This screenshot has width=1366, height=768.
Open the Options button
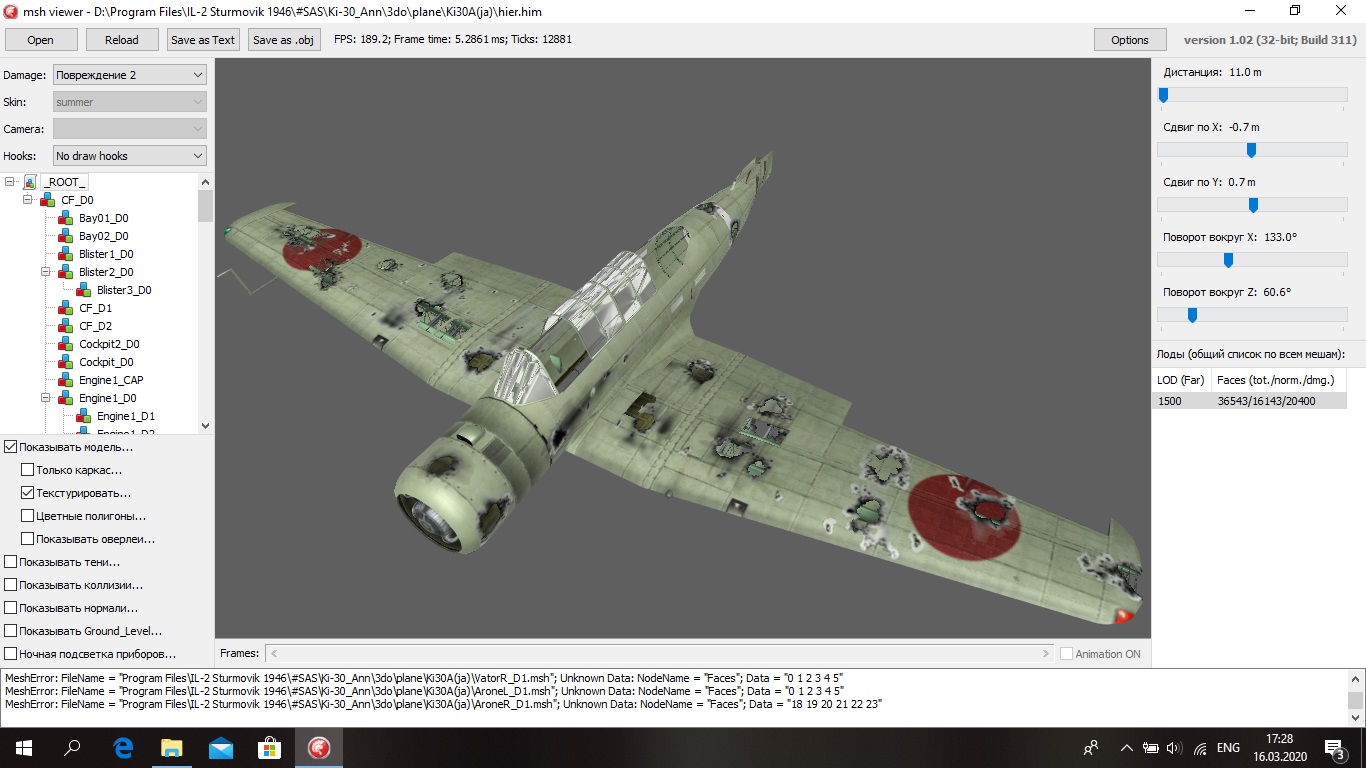[x=1130, y=40]
